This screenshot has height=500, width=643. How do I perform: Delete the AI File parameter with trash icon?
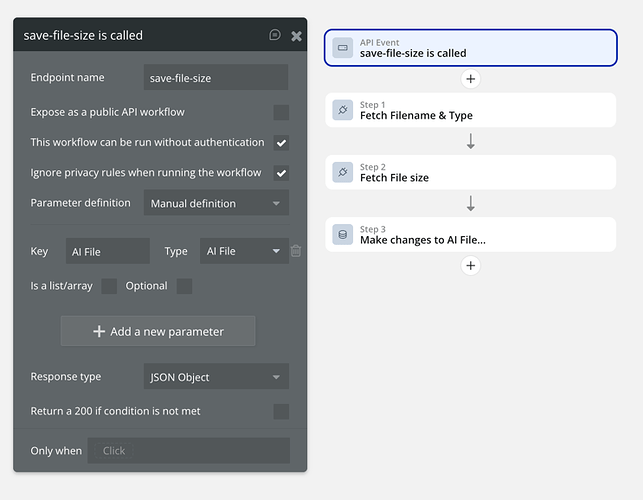pos(296,251)
